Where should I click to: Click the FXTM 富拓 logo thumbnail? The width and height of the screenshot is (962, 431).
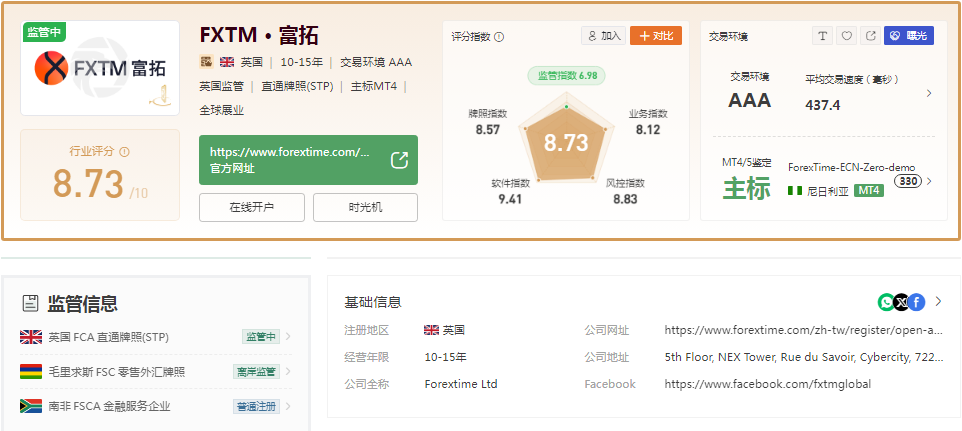coord(100,68)
